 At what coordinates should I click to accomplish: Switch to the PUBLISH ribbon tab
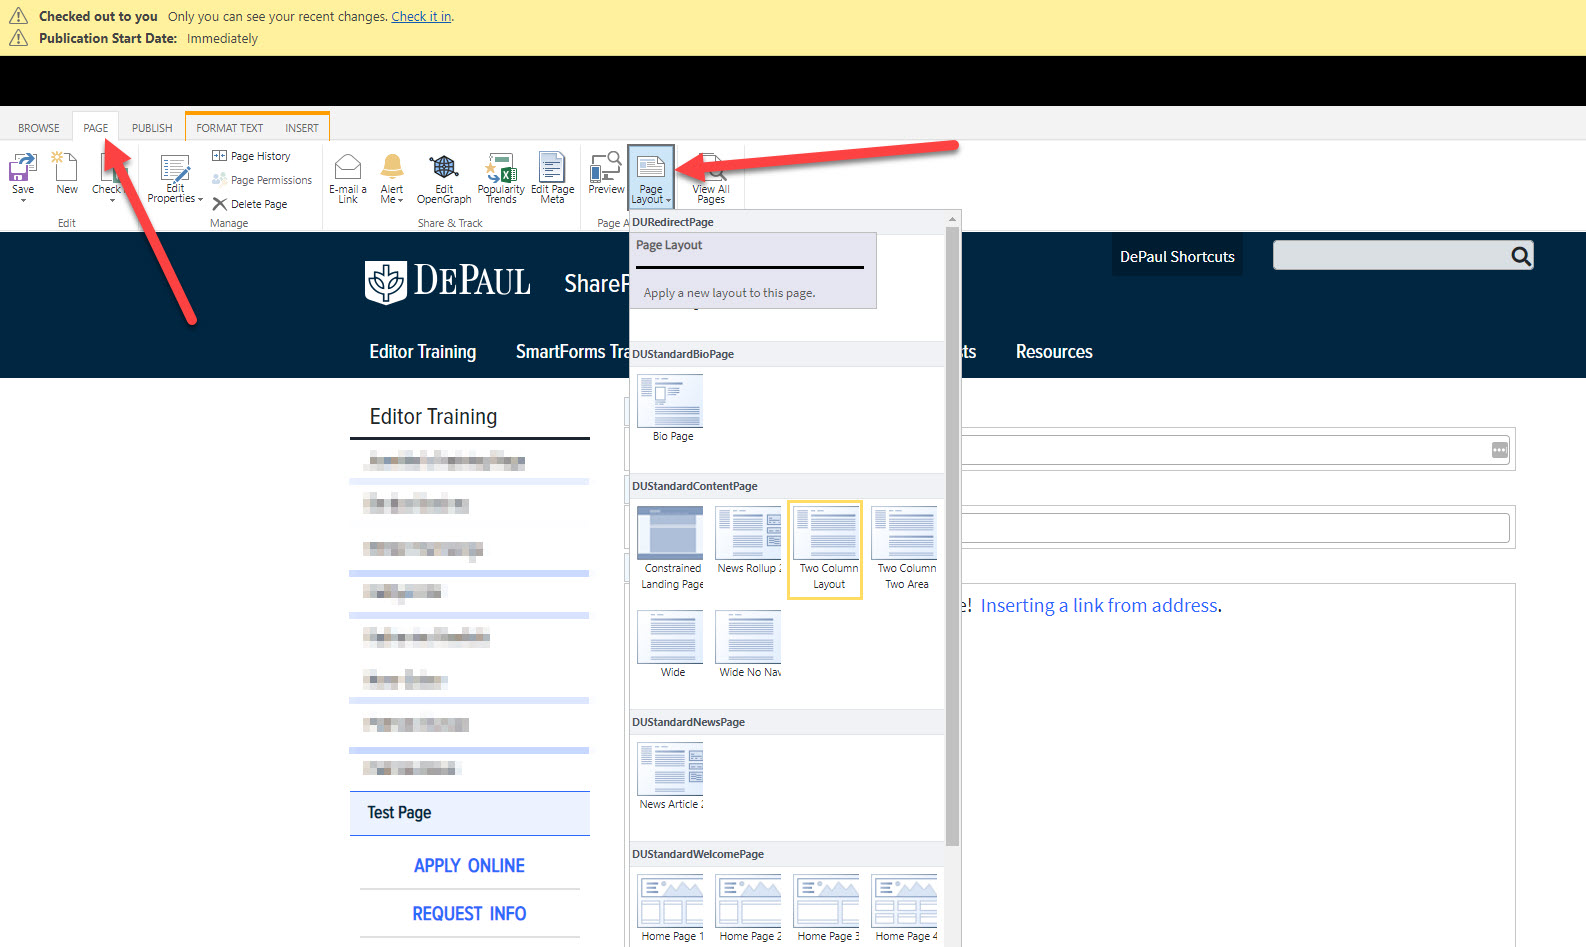point(152,128)
